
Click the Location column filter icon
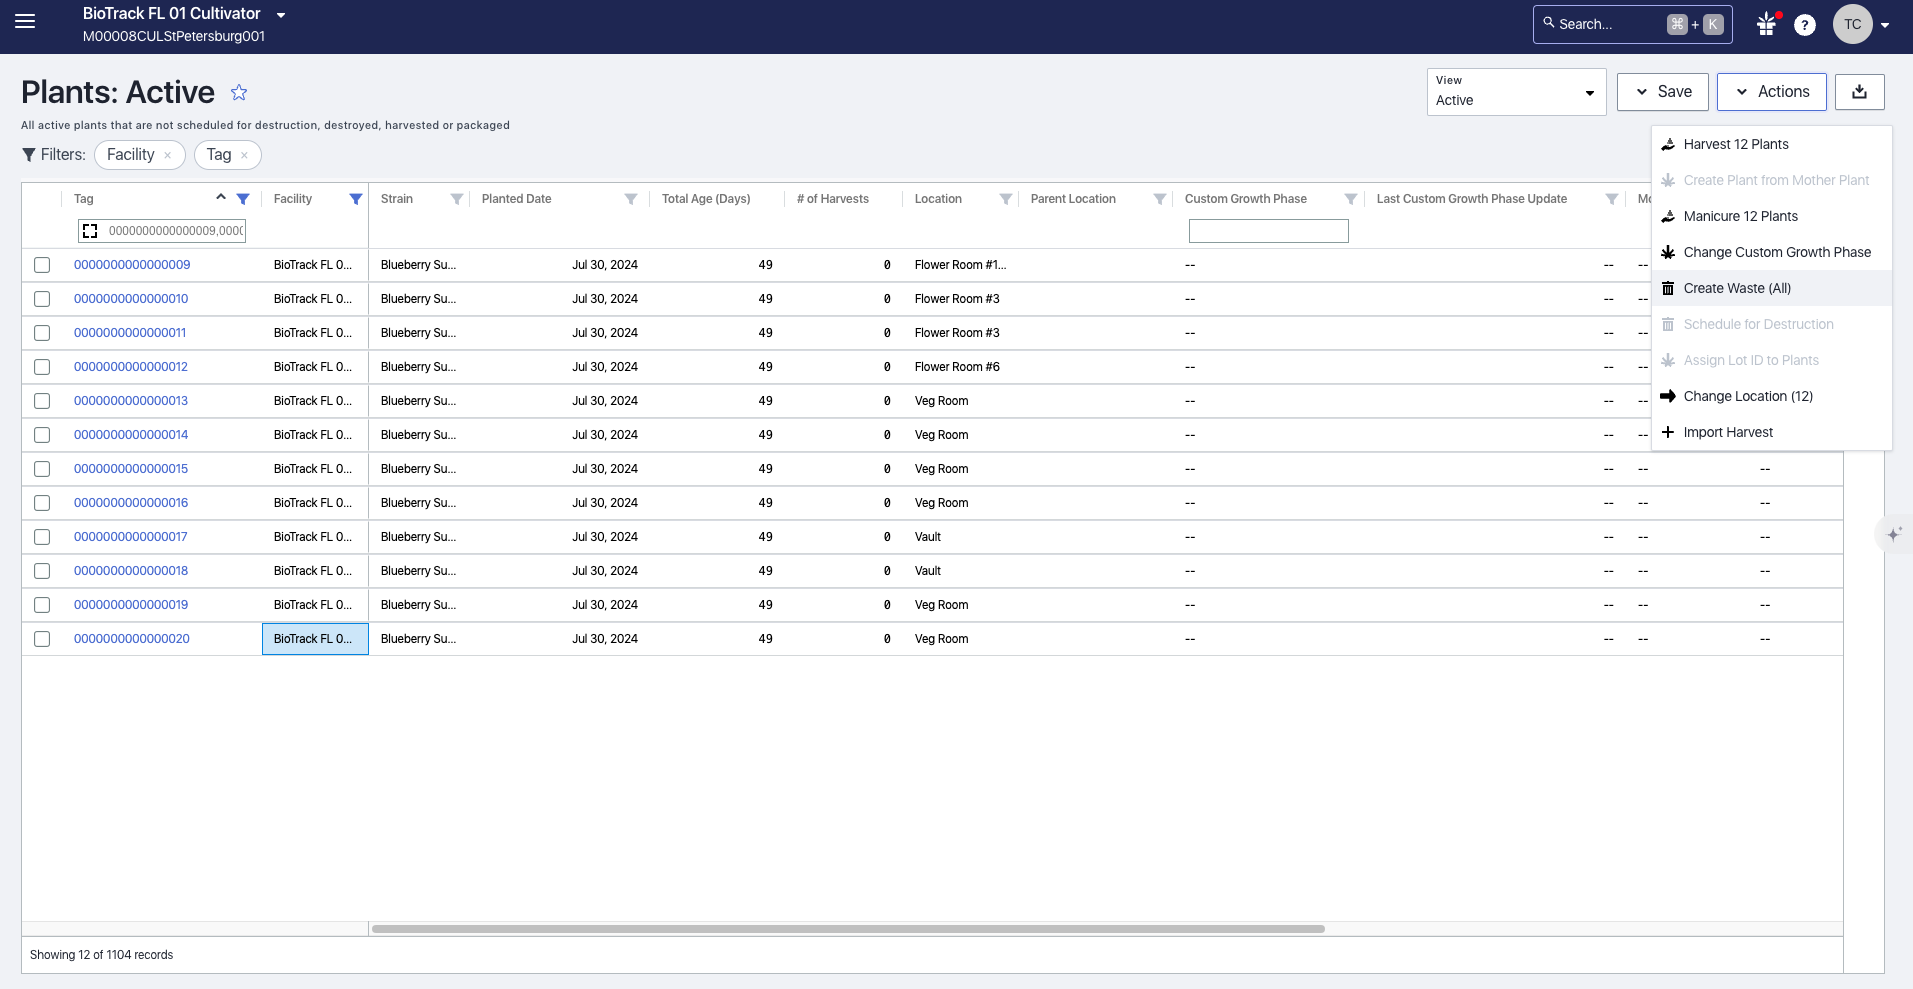coord(1006,199)
